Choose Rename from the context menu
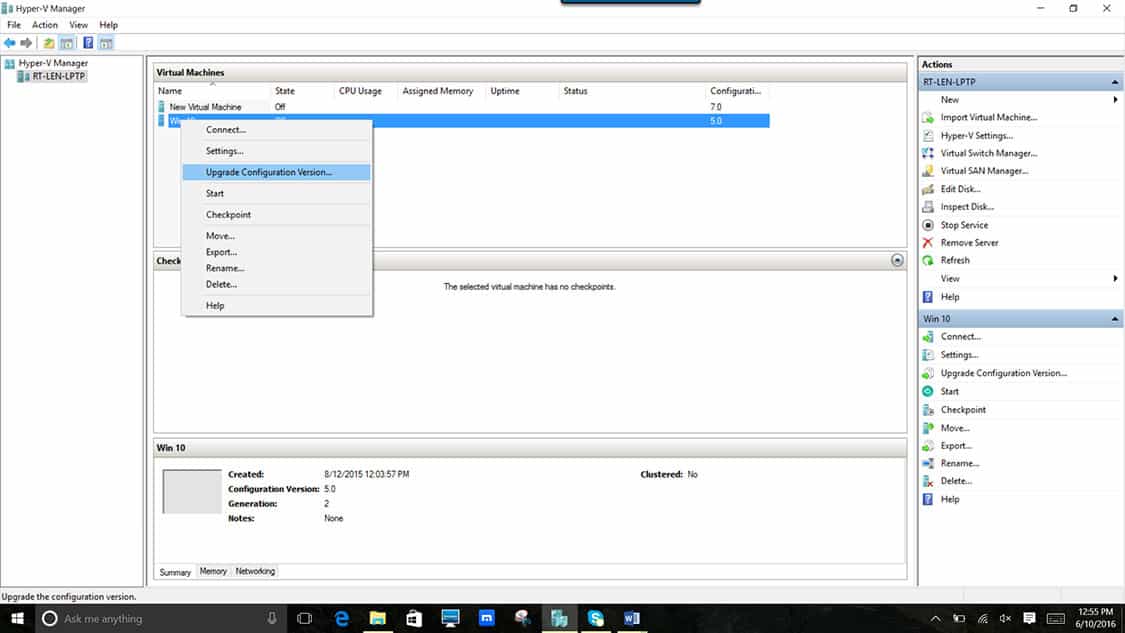 pos(277,268)
